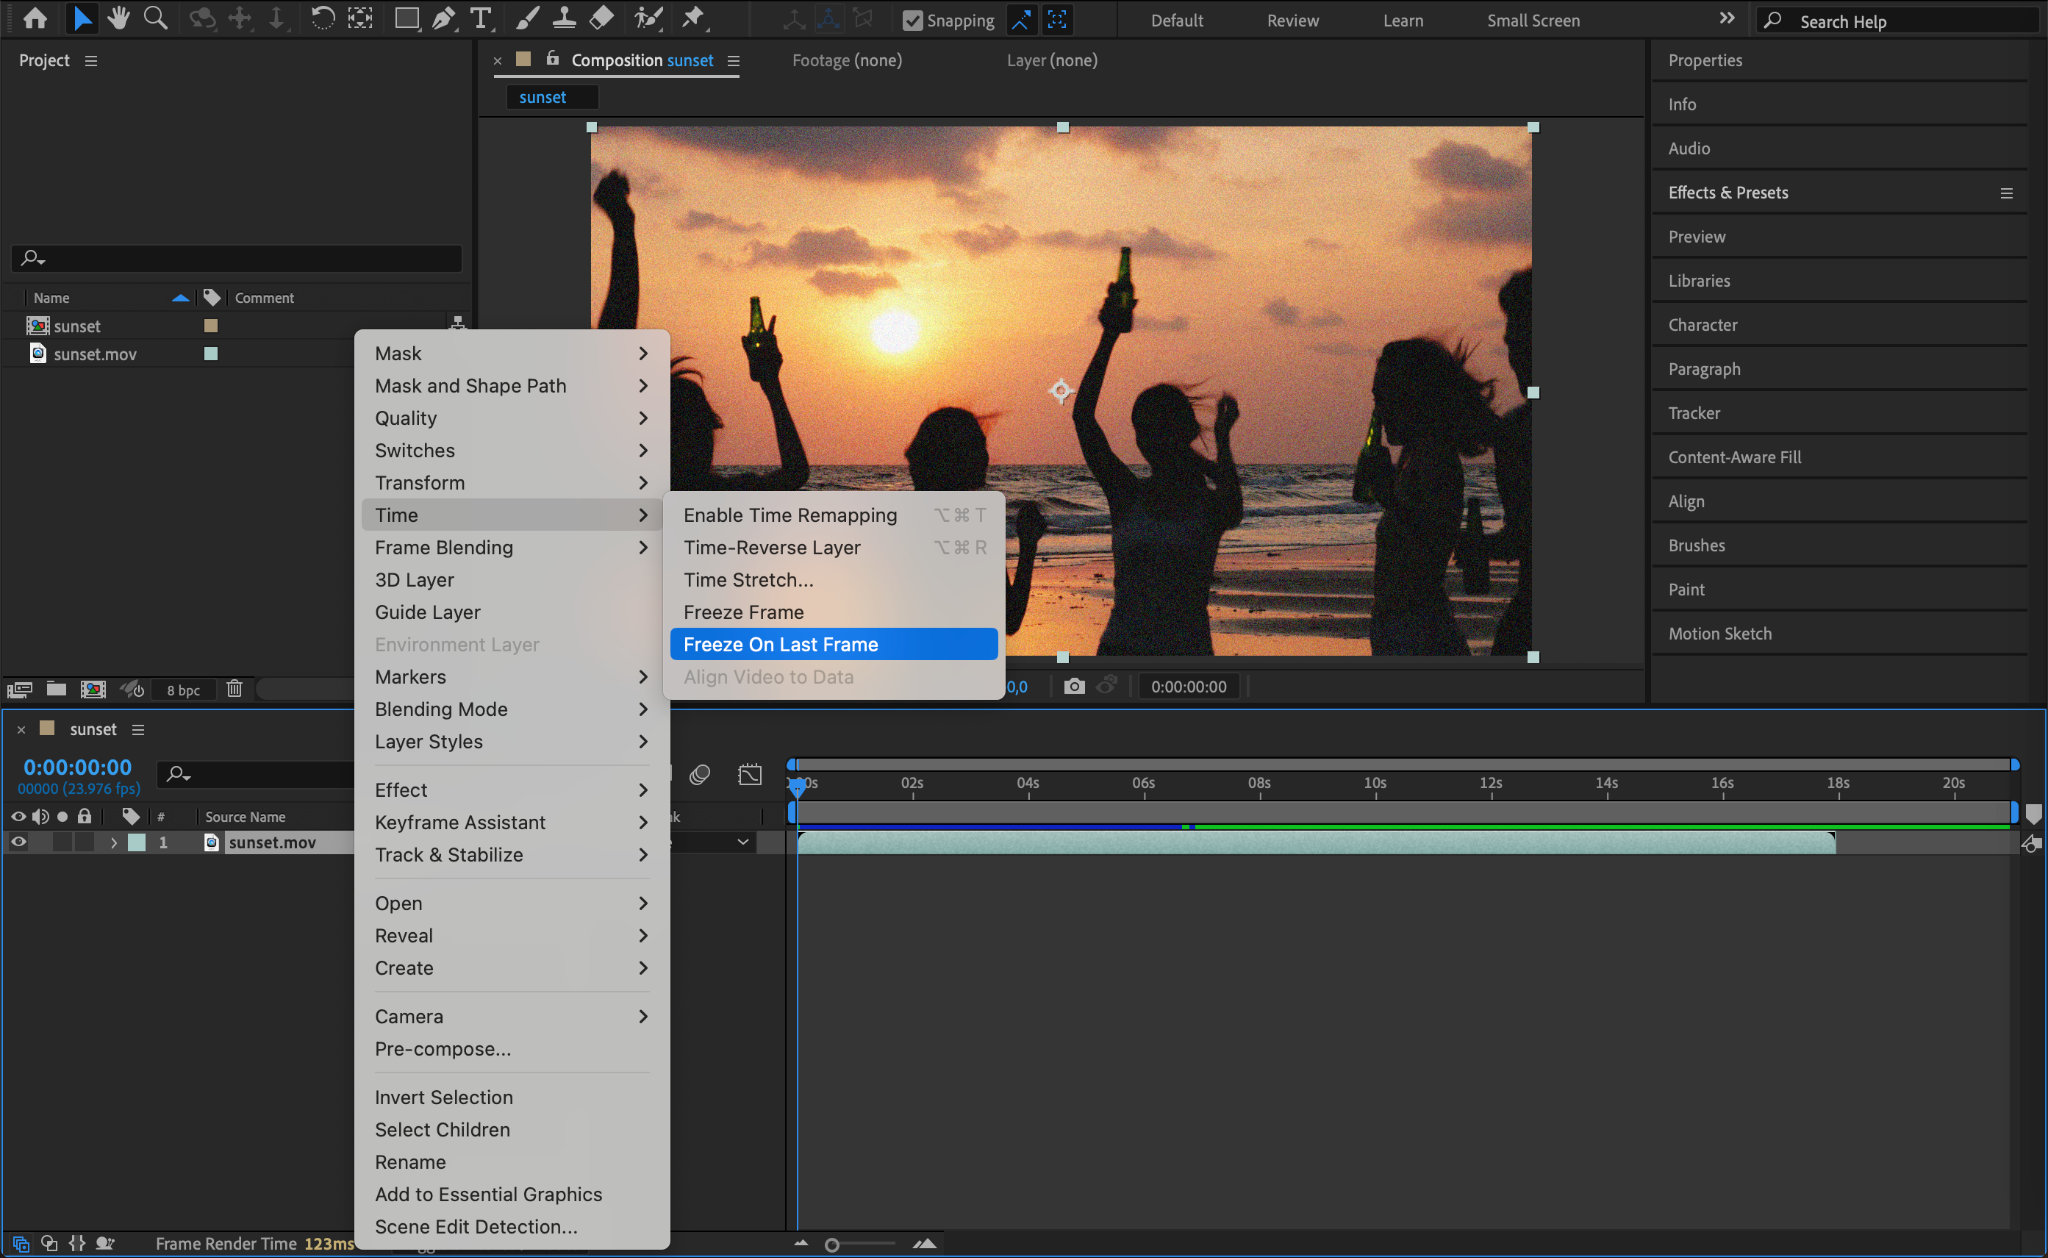Select the Hand tool in toolbar

(119, 18)
